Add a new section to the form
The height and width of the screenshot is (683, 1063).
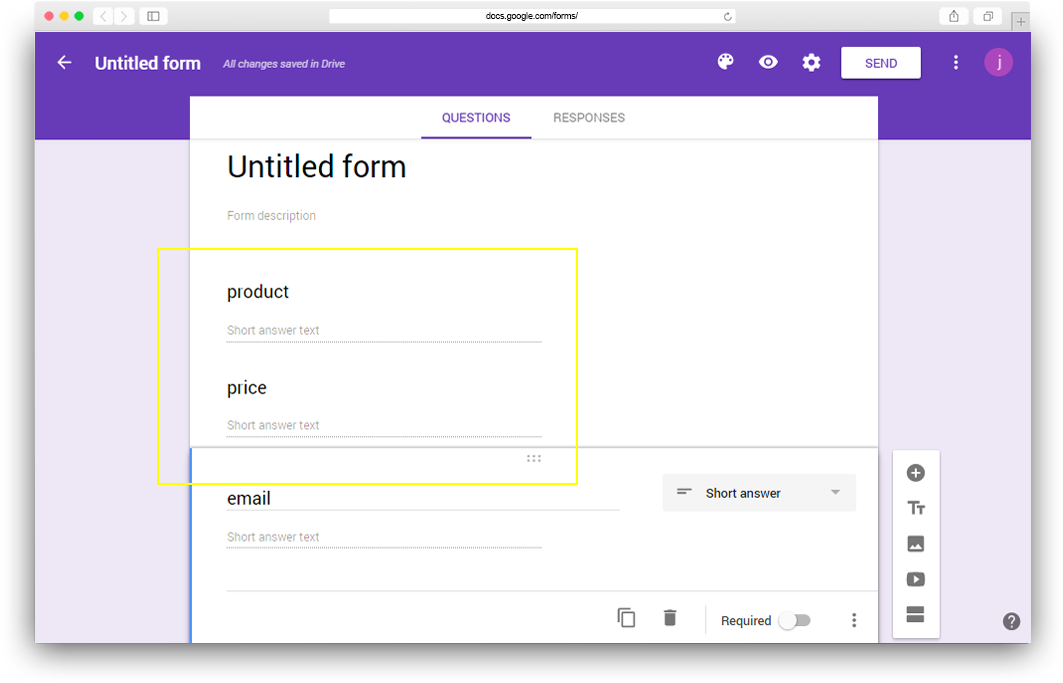point(916,615)
